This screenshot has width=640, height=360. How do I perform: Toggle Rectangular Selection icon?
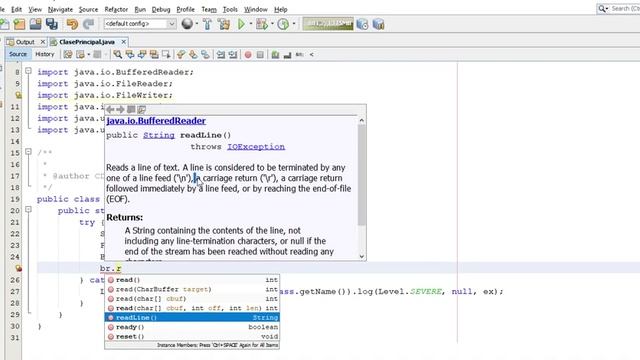(x=166, y=54)
